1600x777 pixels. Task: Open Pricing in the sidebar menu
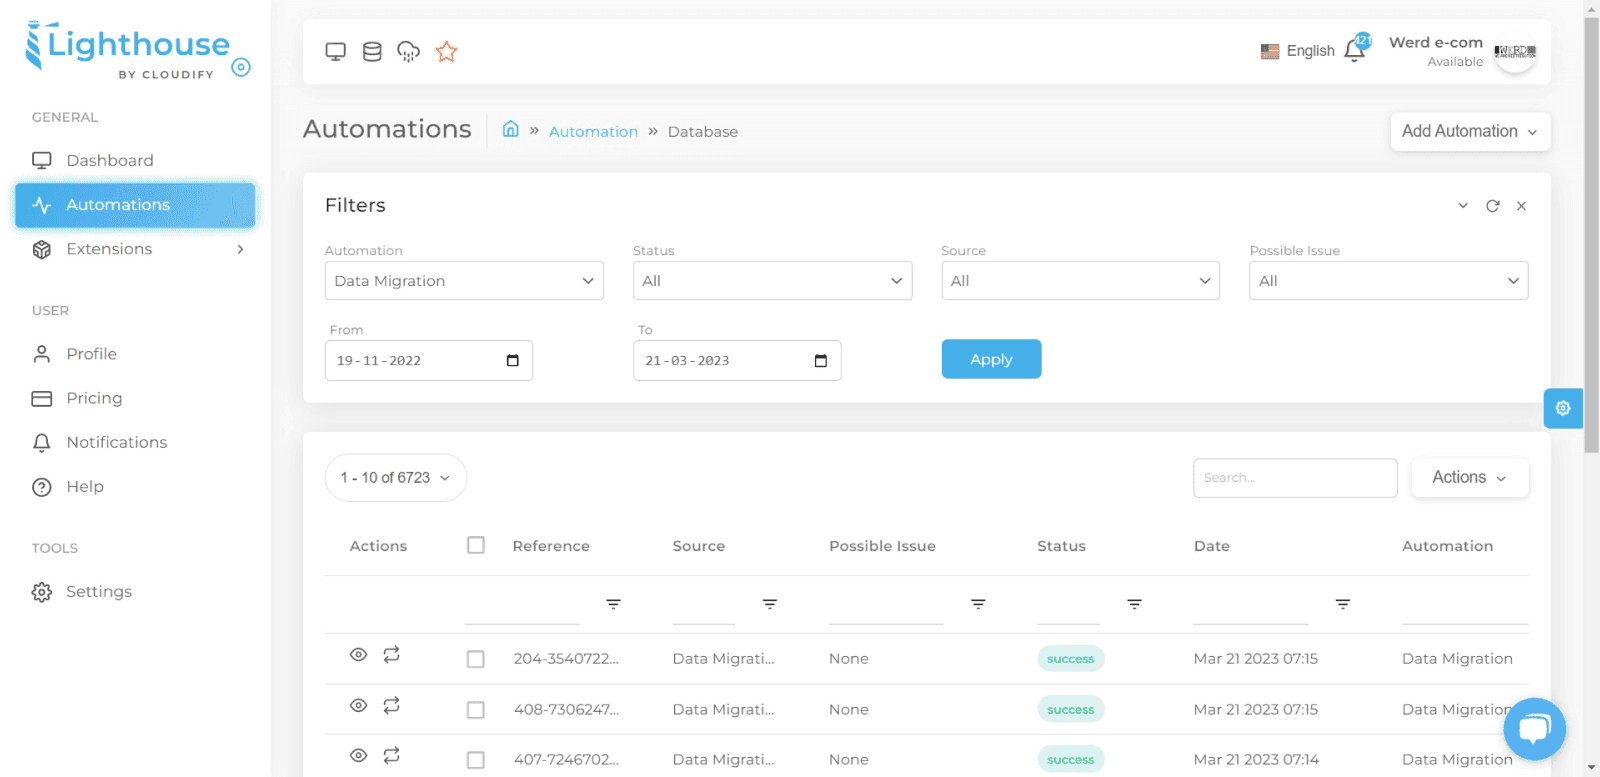(94, 398)
